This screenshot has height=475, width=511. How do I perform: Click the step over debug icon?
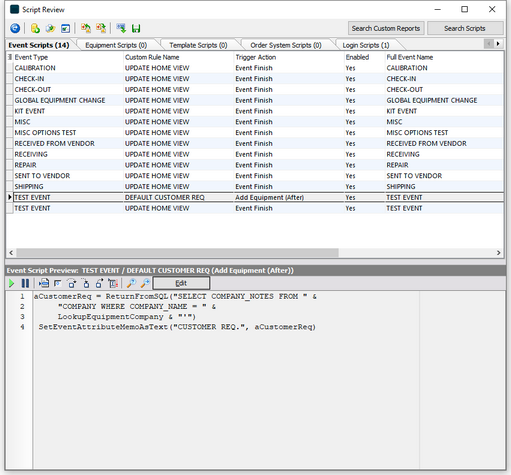tap(72, 283)
